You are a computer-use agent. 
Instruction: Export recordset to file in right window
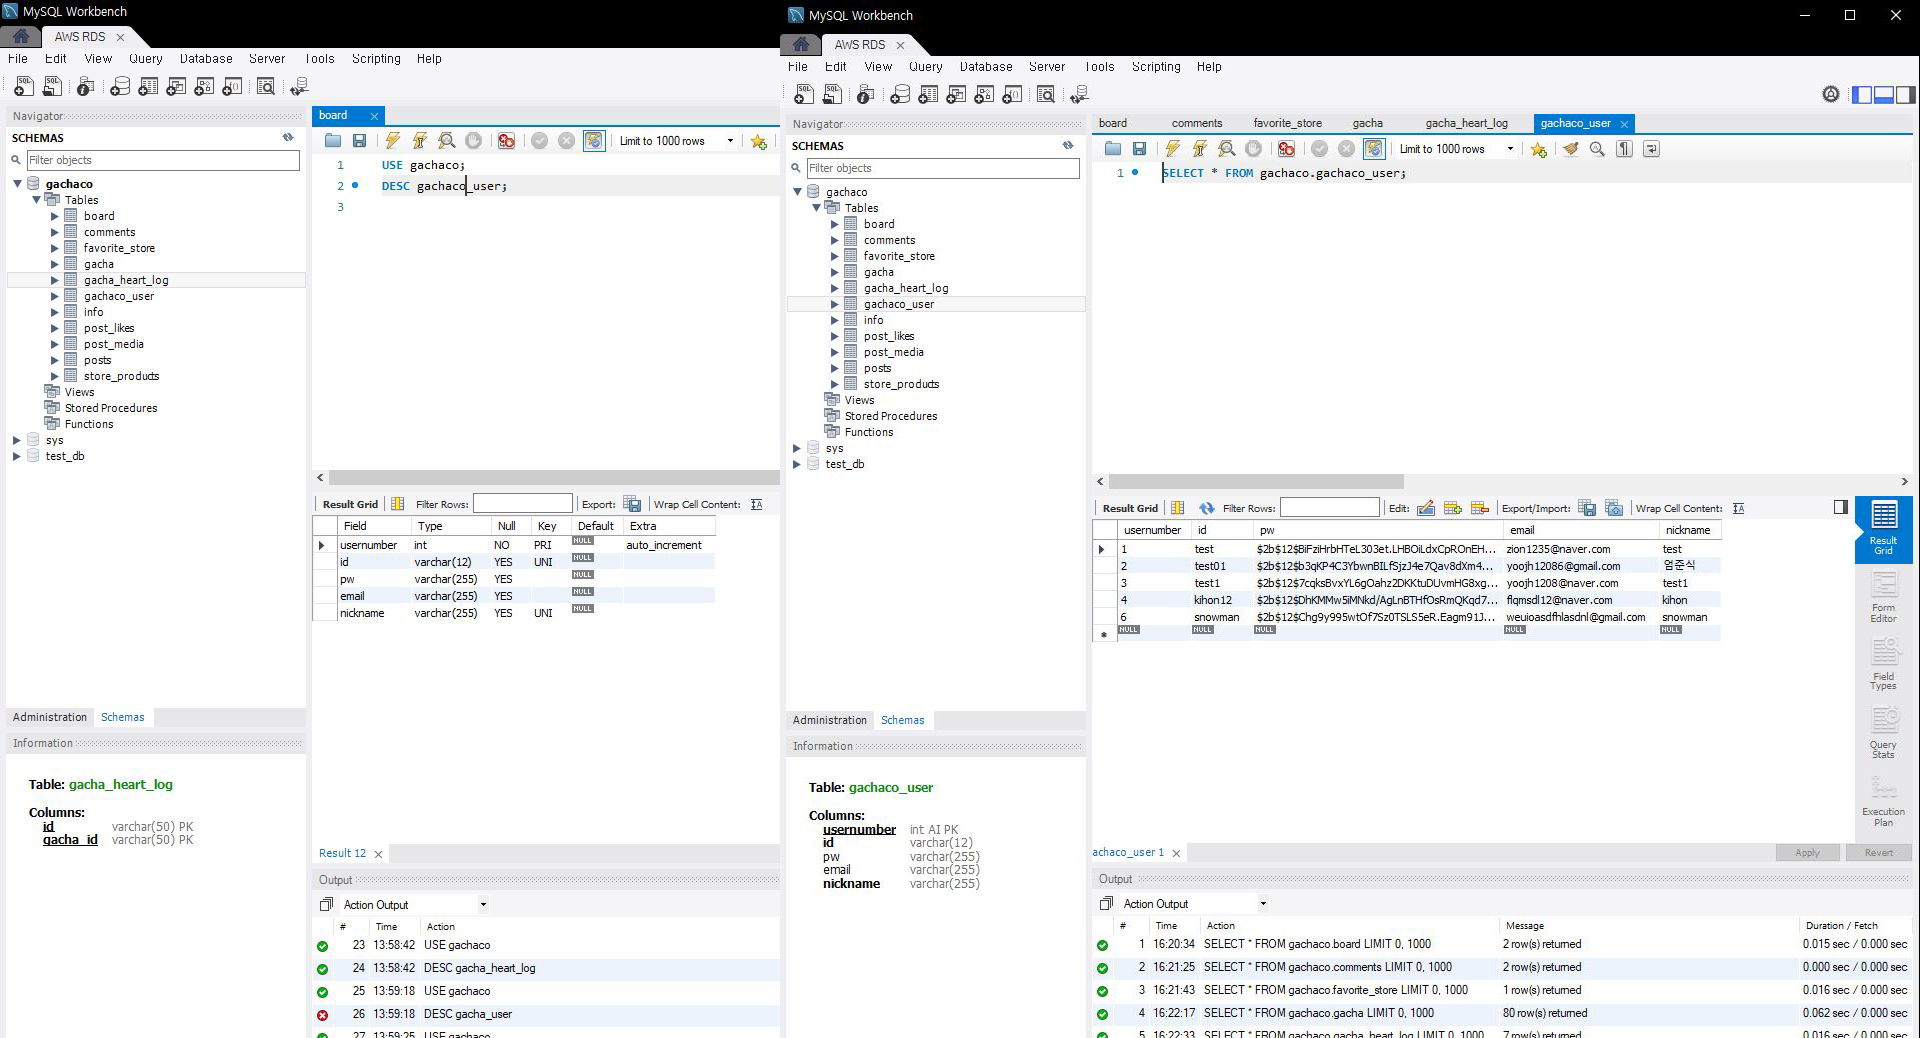(x=1587, y=508)
